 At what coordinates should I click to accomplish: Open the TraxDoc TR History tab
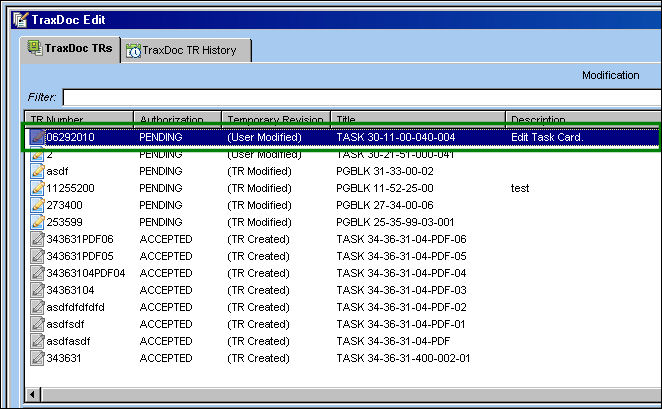pos(186,51)
